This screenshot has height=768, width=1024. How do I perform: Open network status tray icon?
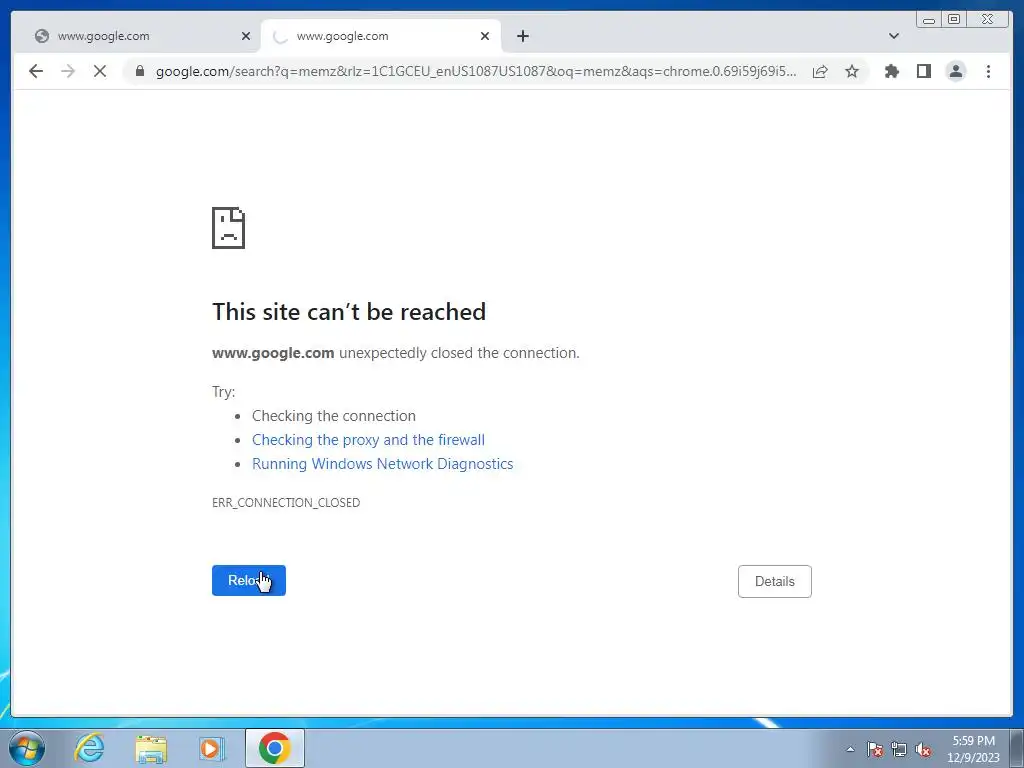click(x=899, y=749)
